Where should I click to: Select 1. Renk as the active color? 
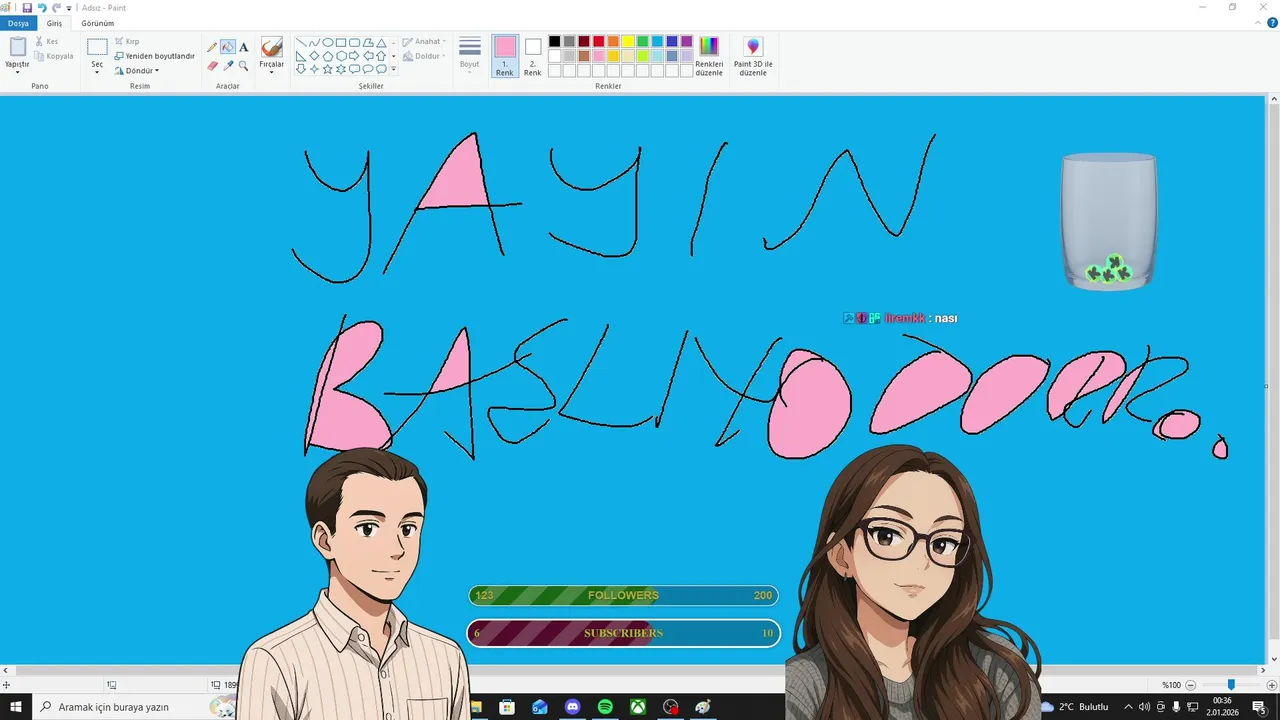pyautogui.click(x=505, y=57)
